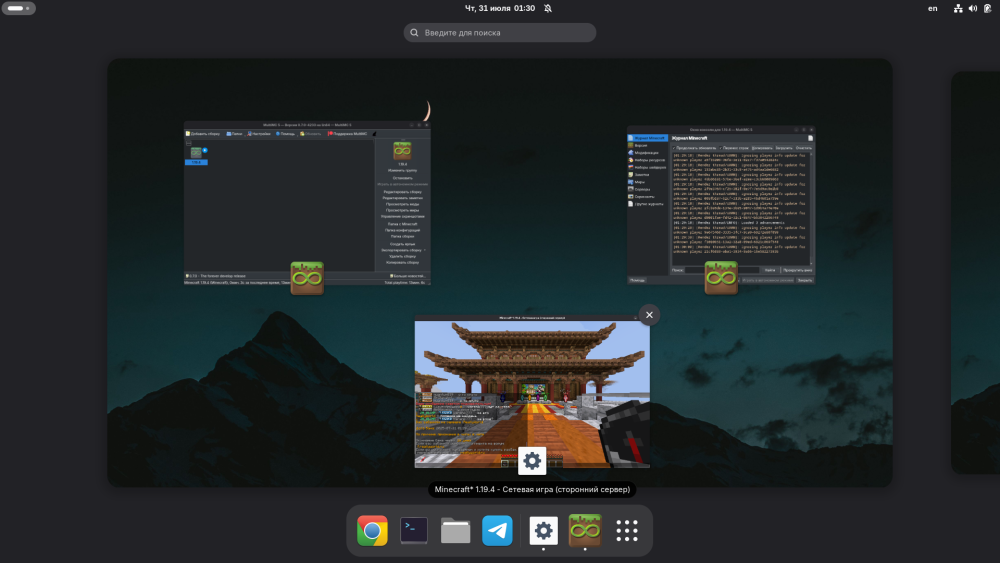Show the applications grid from the dock
The image size is (1000, 563).
click(x=627, y=530)
